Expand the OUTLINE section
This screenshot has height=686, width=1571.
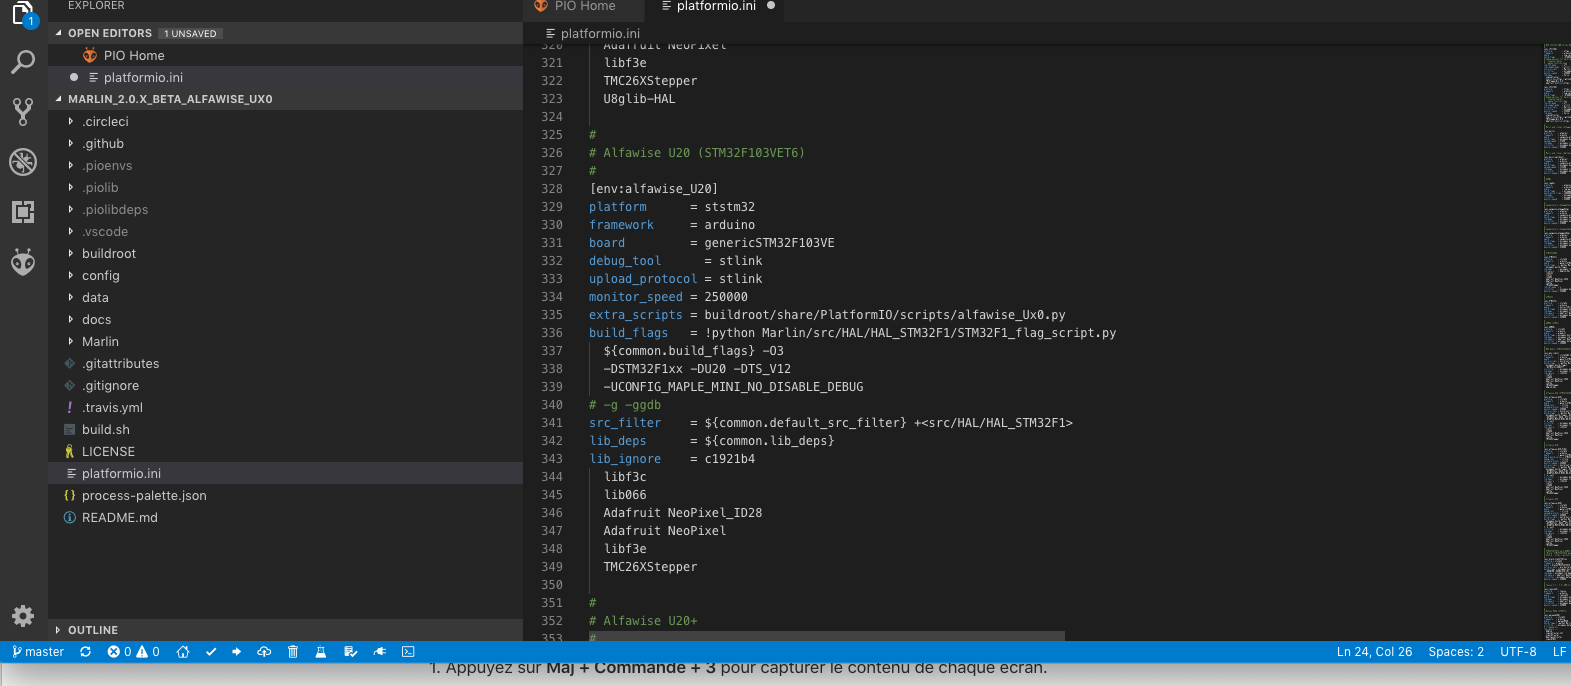point(92,630)
